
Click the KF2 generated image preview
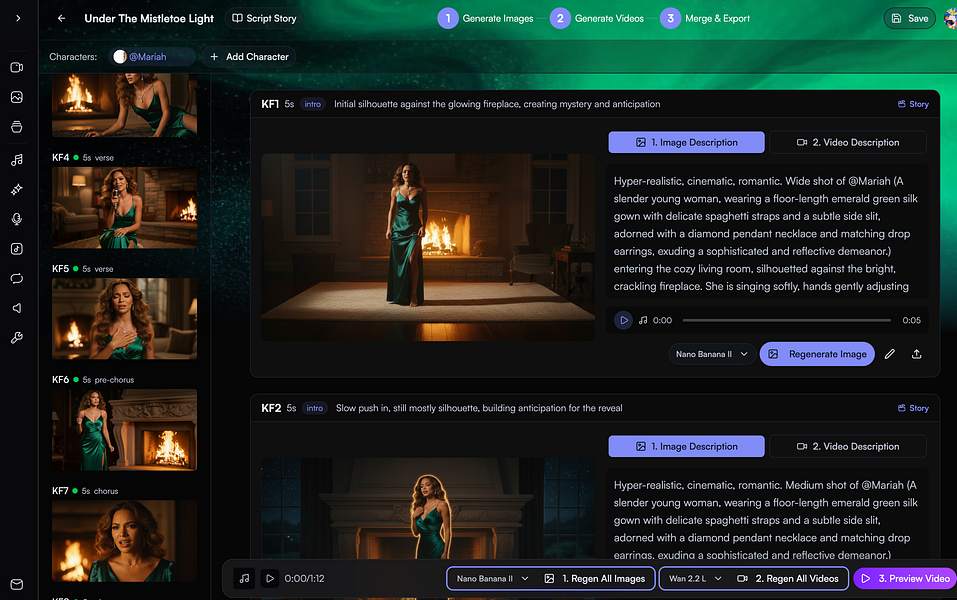[x=428, y=508]
